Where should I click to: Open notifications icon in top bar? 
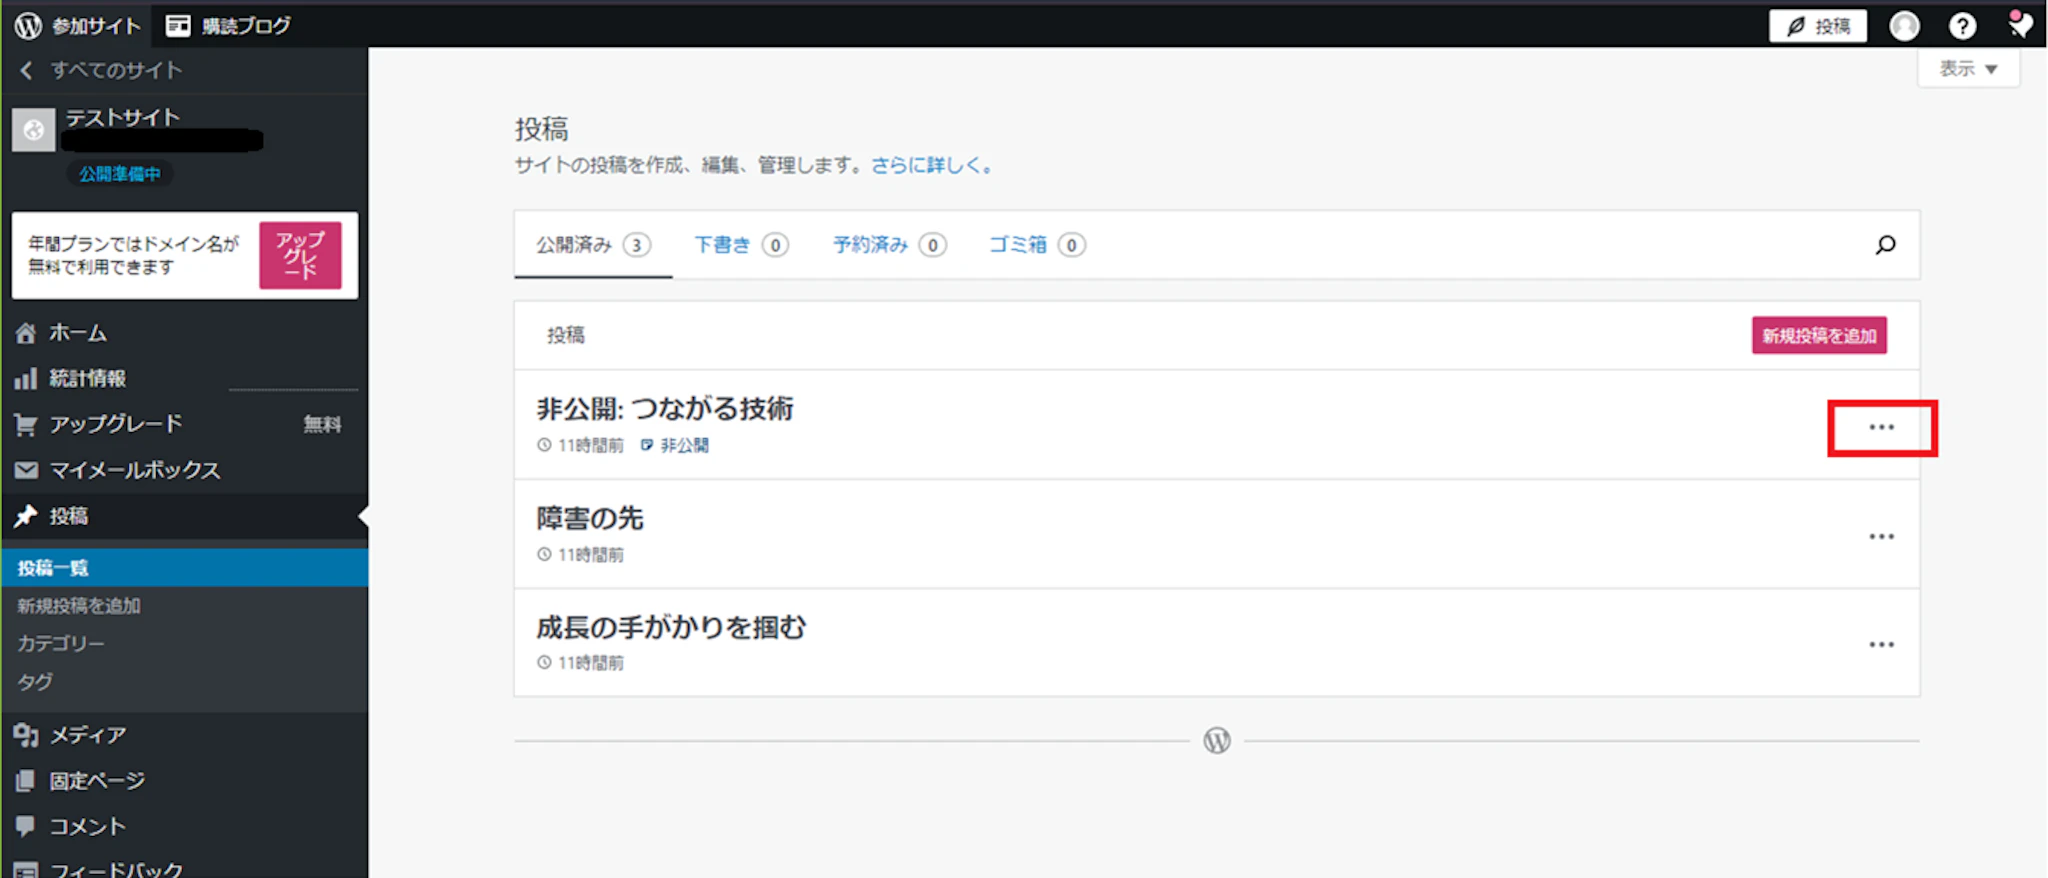click(2020, 25)
